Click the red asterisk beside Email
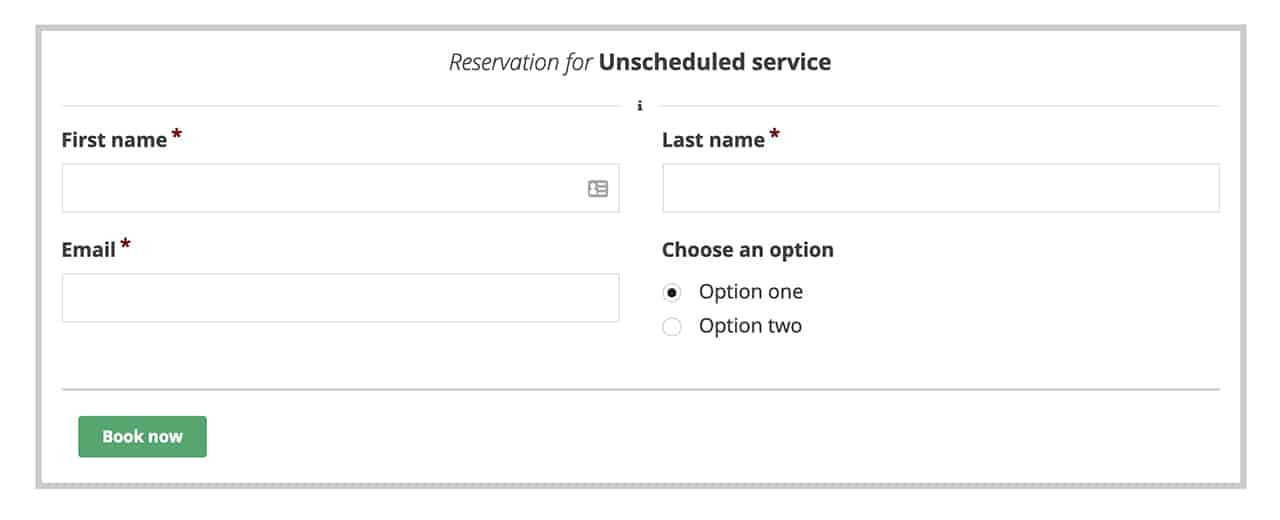 [126, 245]
